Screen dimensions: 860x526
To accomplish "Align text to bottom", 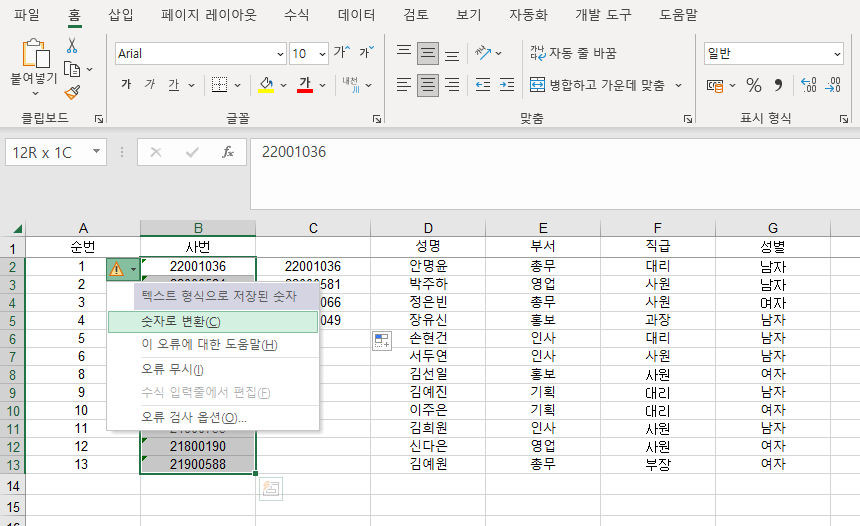I will [x=452, y=54].
